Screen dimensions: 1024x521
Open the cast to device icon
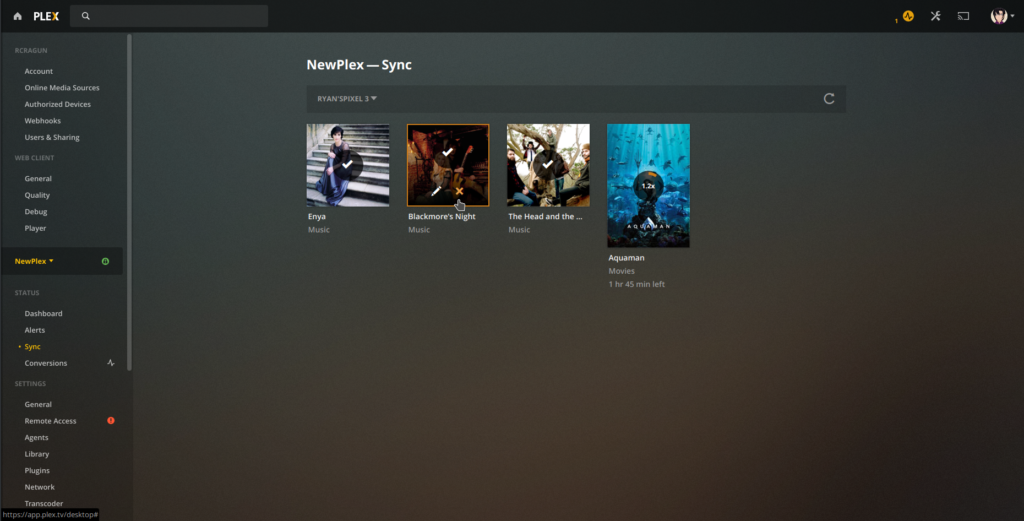[x=963, y=16]
